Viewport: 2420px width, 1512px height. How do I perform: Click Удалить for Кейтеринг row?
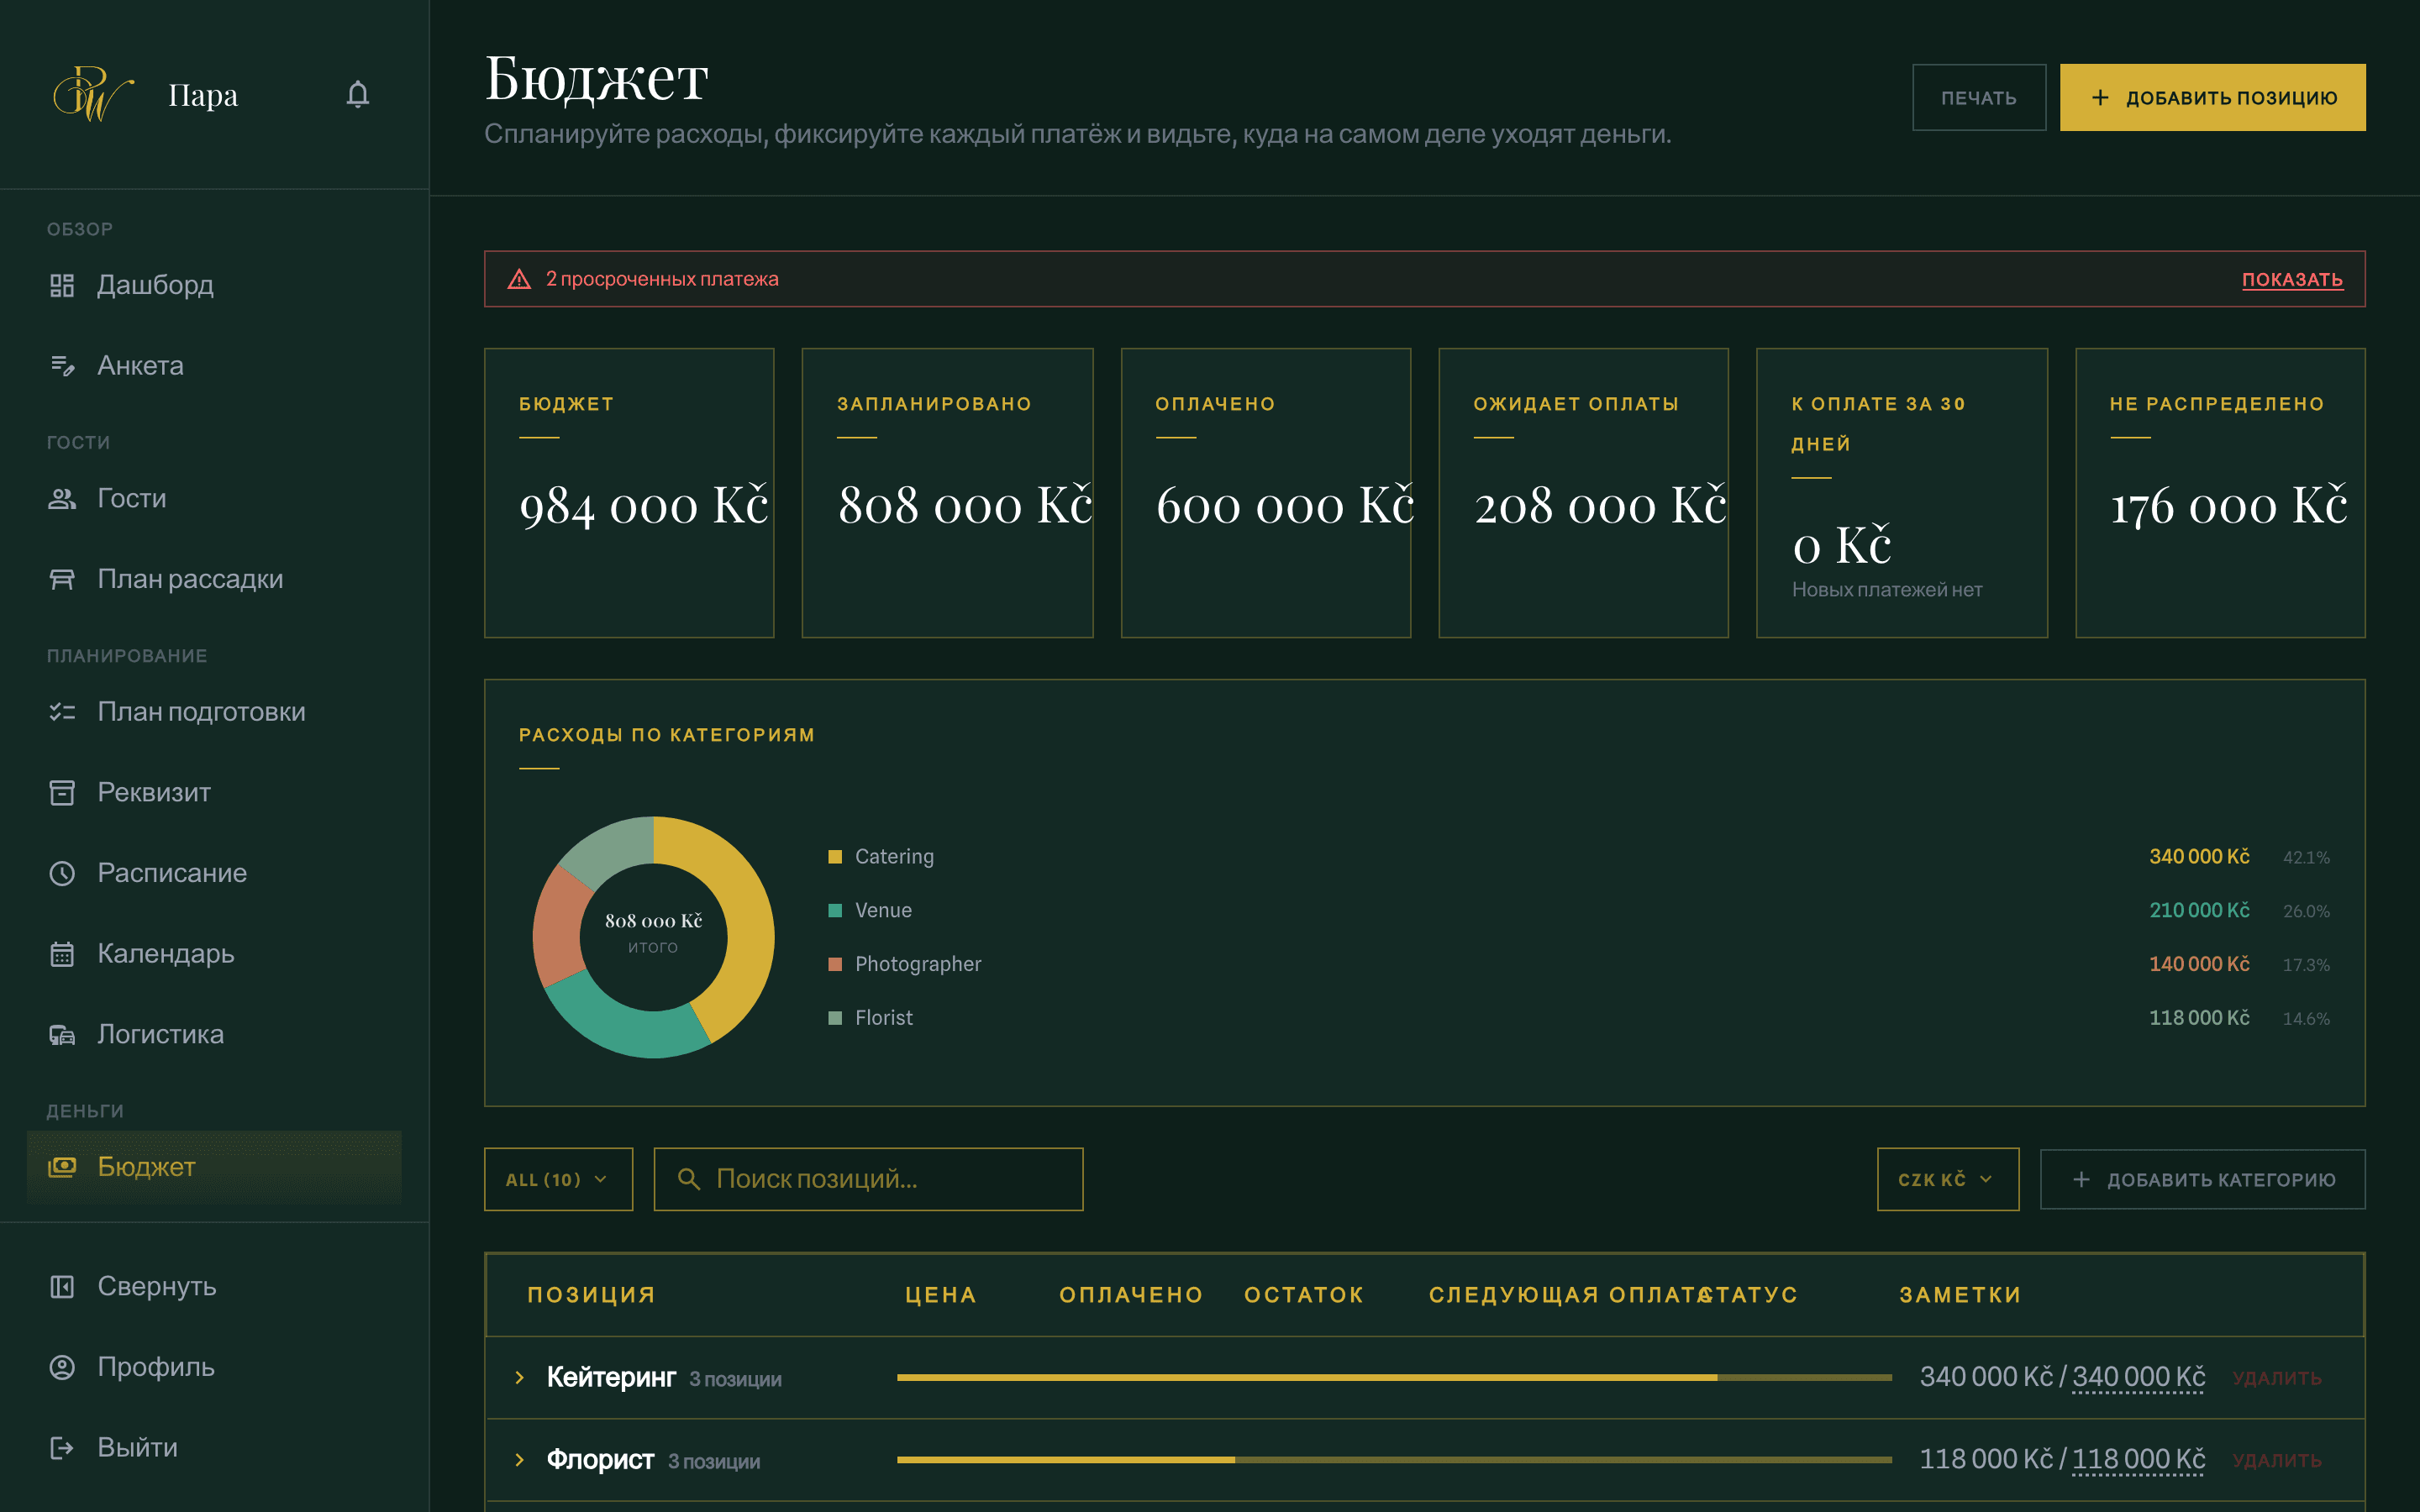2277,1378
